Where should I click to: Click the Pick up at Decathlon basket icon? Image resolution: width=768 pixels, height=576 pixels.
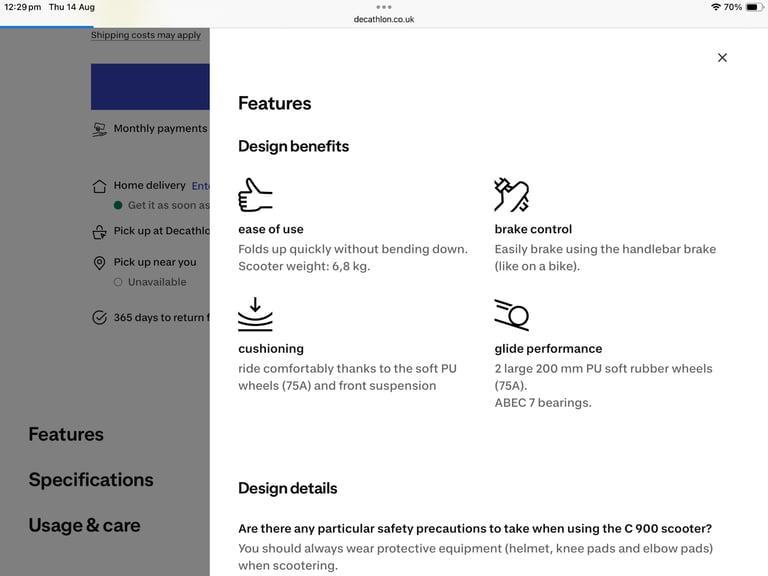point(99,232)
